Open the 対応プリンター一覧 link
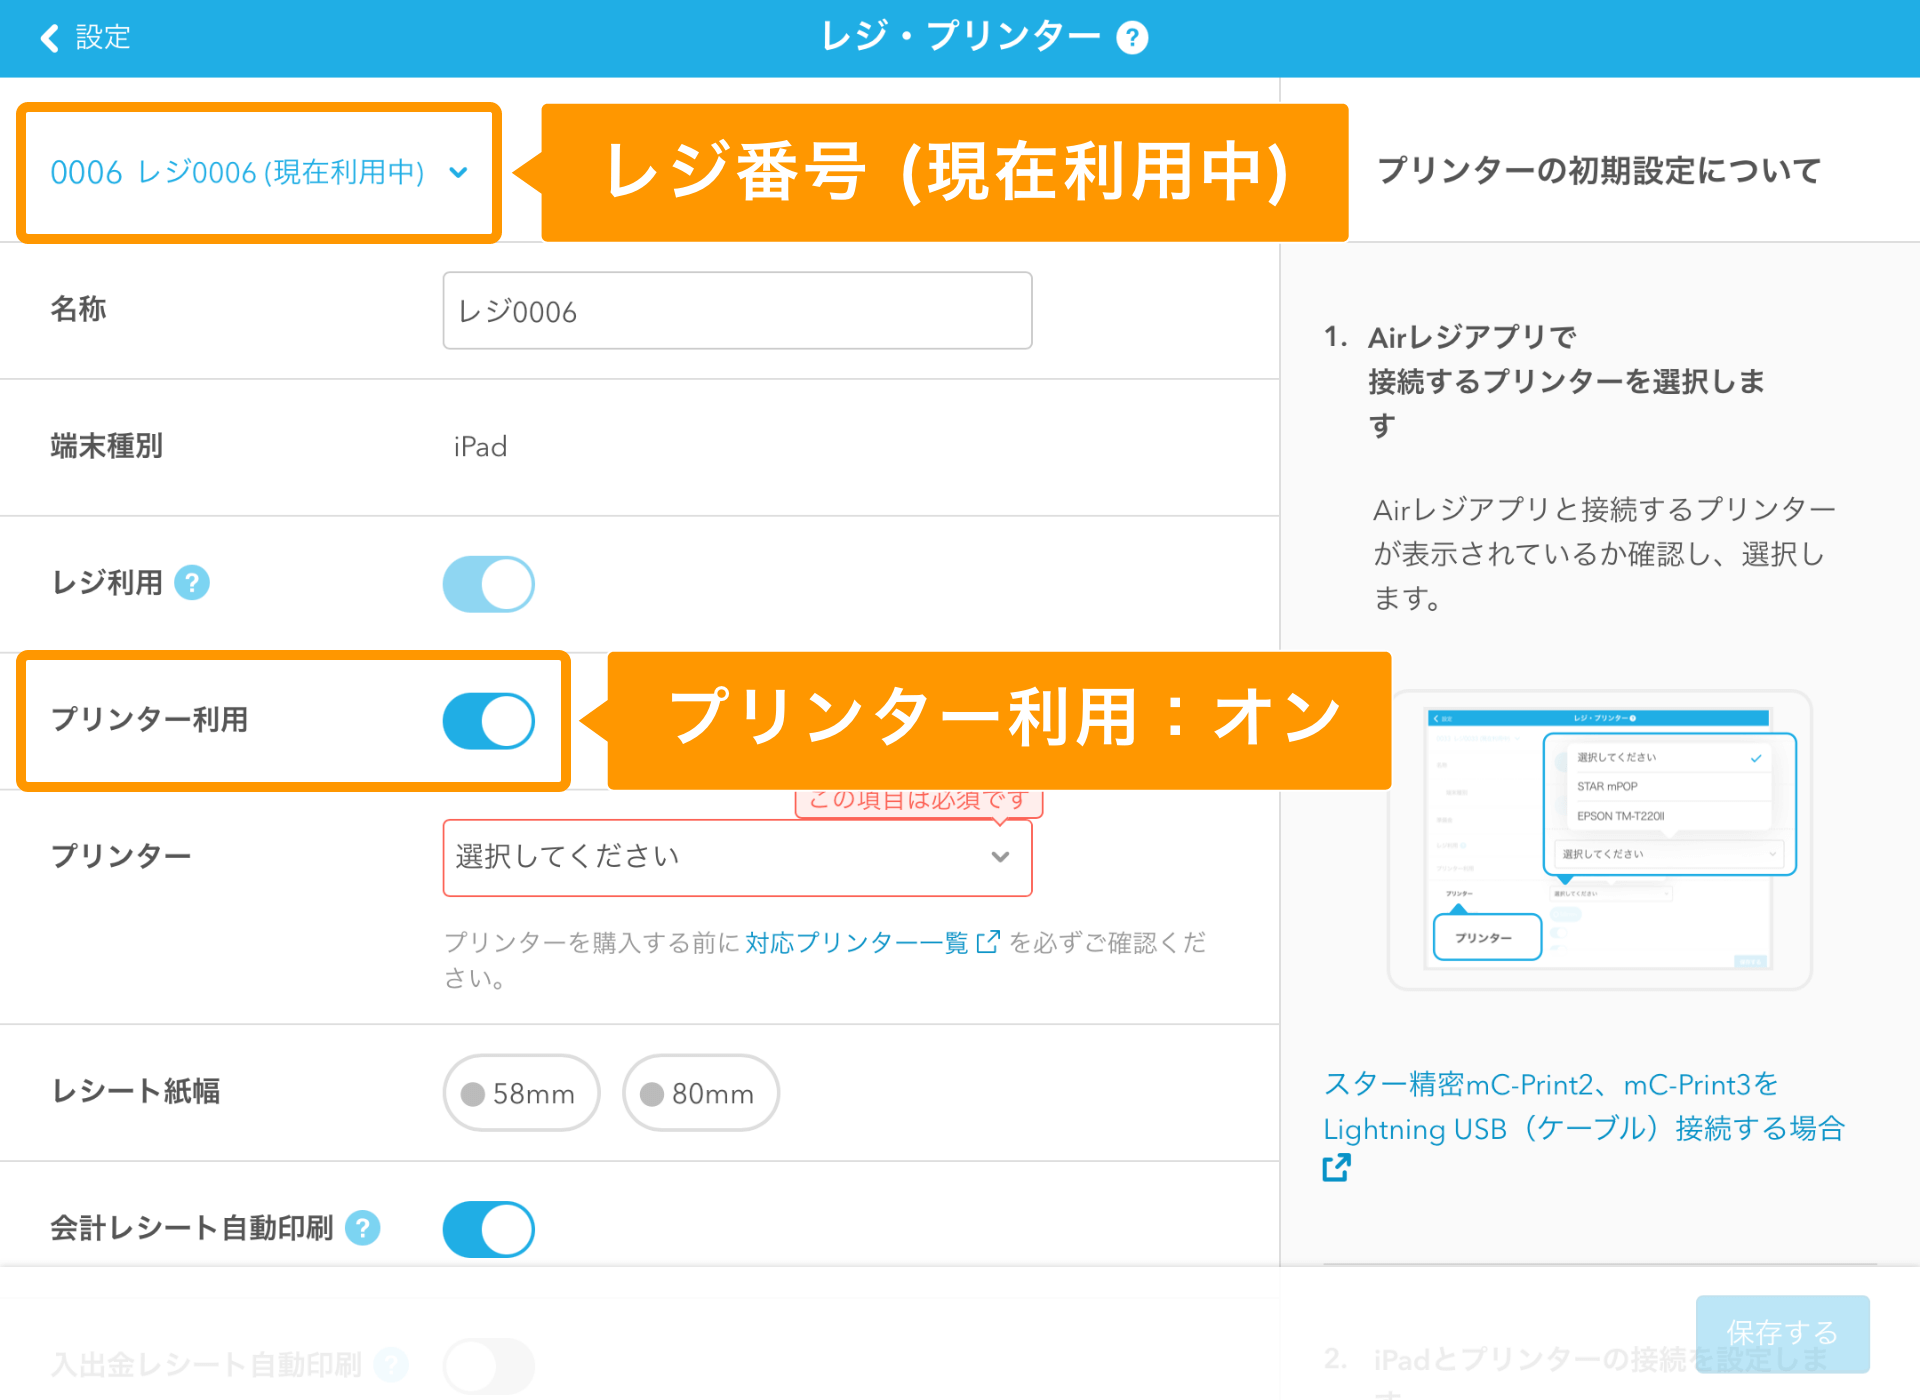 [855, 941]
